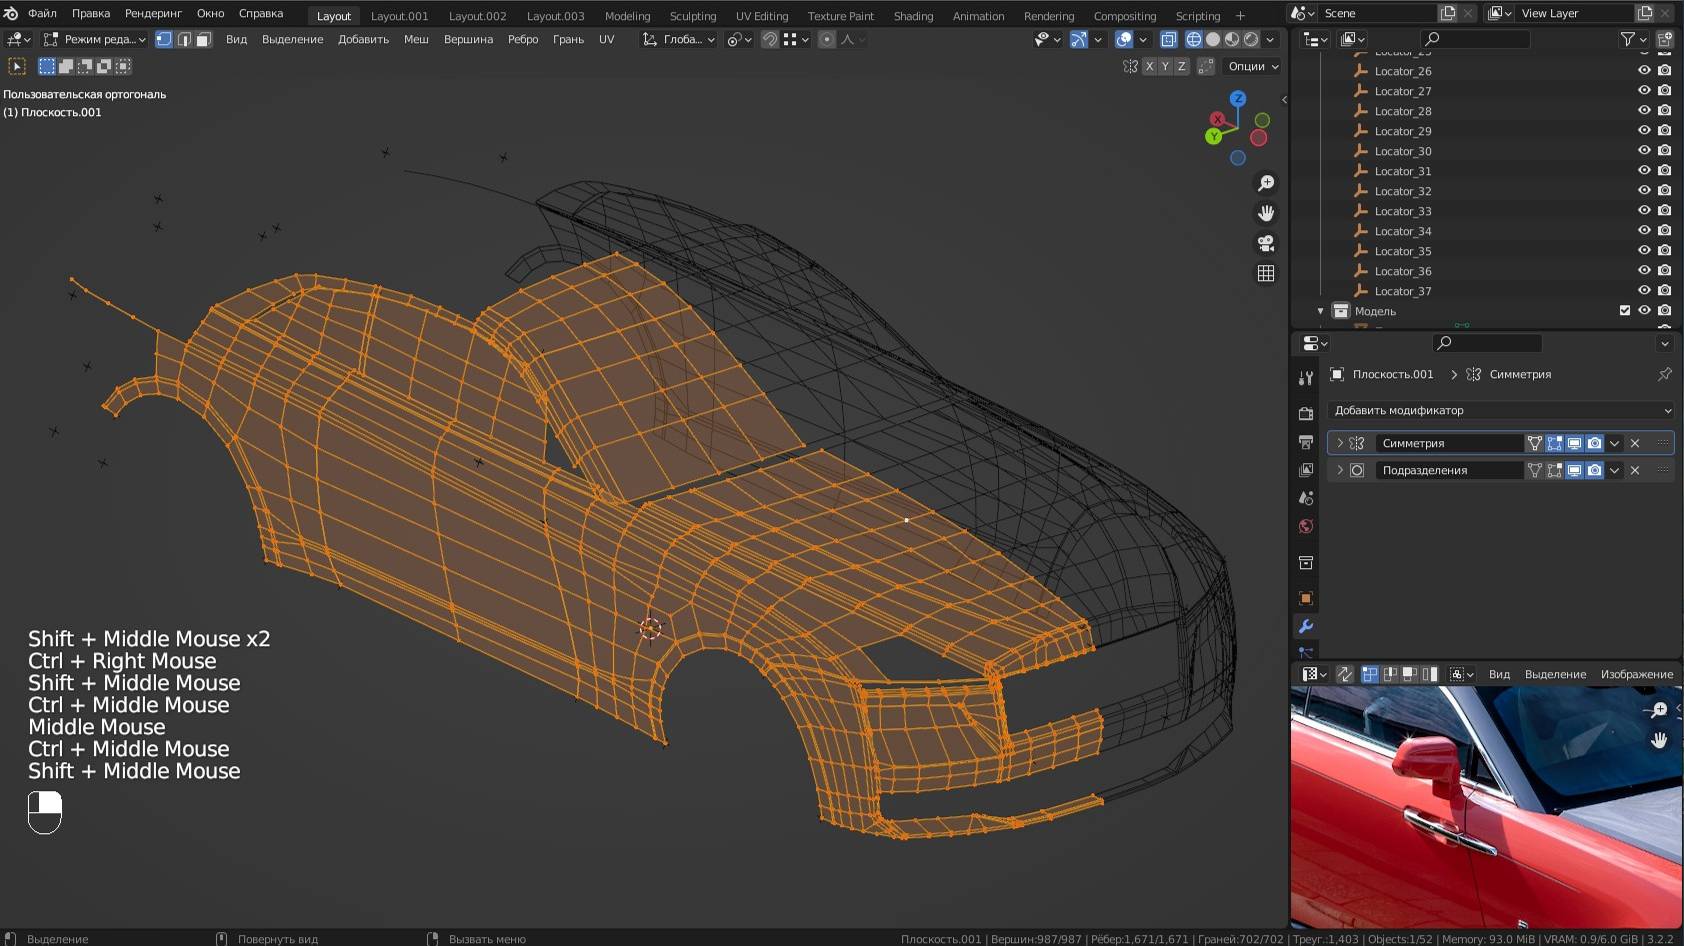The height and width of the screenshot is (946, 1684).
Task: Toggle Симметрия modifier render camera
Action: pos(1594,443)
